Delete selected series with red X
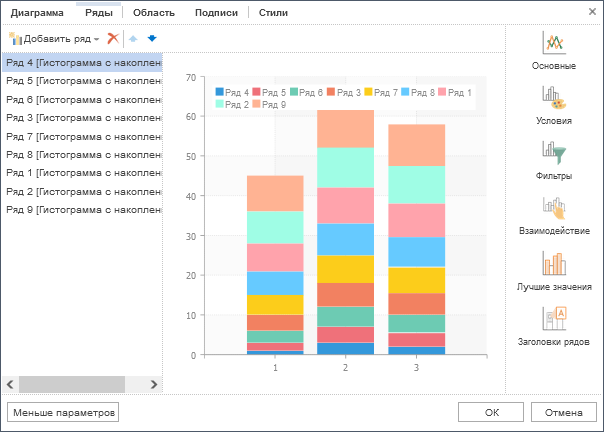The width and height of the screenshot is (604, 432). (113, 38)
